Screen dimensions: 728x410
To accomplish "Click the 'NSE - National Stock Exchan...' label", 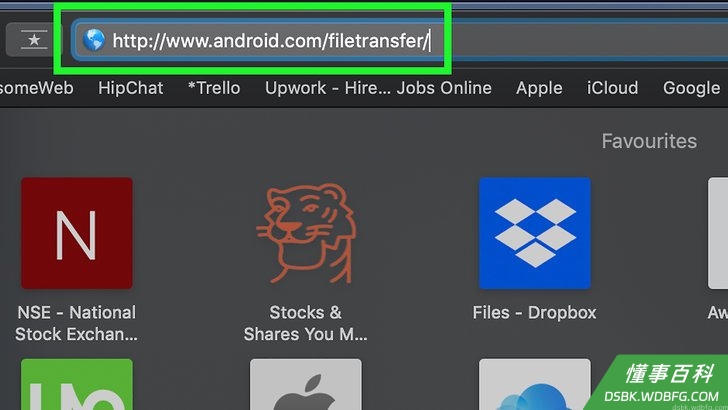I will 77,323.
